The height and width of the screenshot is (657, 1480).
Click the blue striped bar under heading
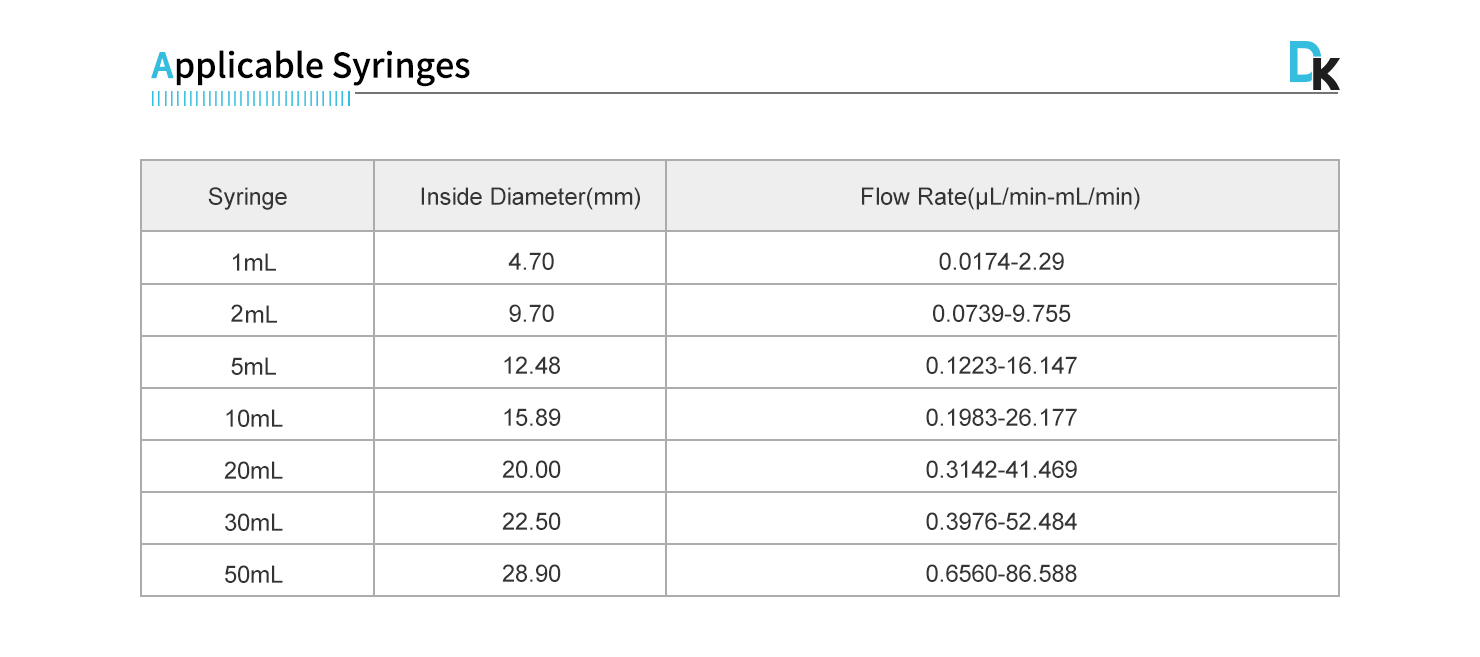coord(251,99)
